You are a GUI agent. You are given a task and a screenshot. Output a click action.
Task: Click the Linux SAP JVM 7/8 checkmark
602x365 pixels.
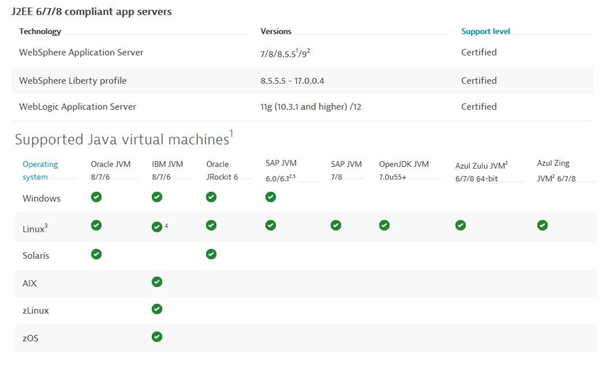tap(336, 225)
